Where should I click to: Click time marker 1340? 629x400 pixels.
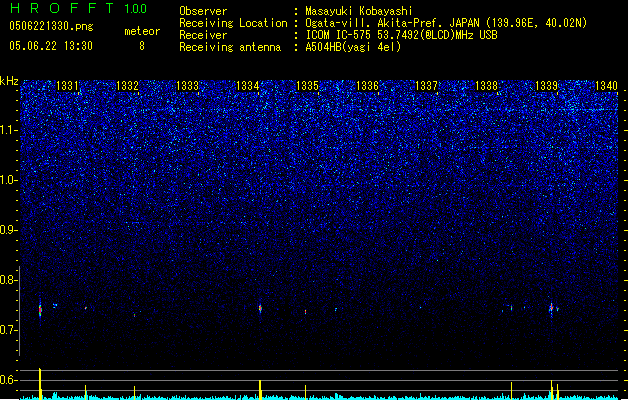[606, 85]
